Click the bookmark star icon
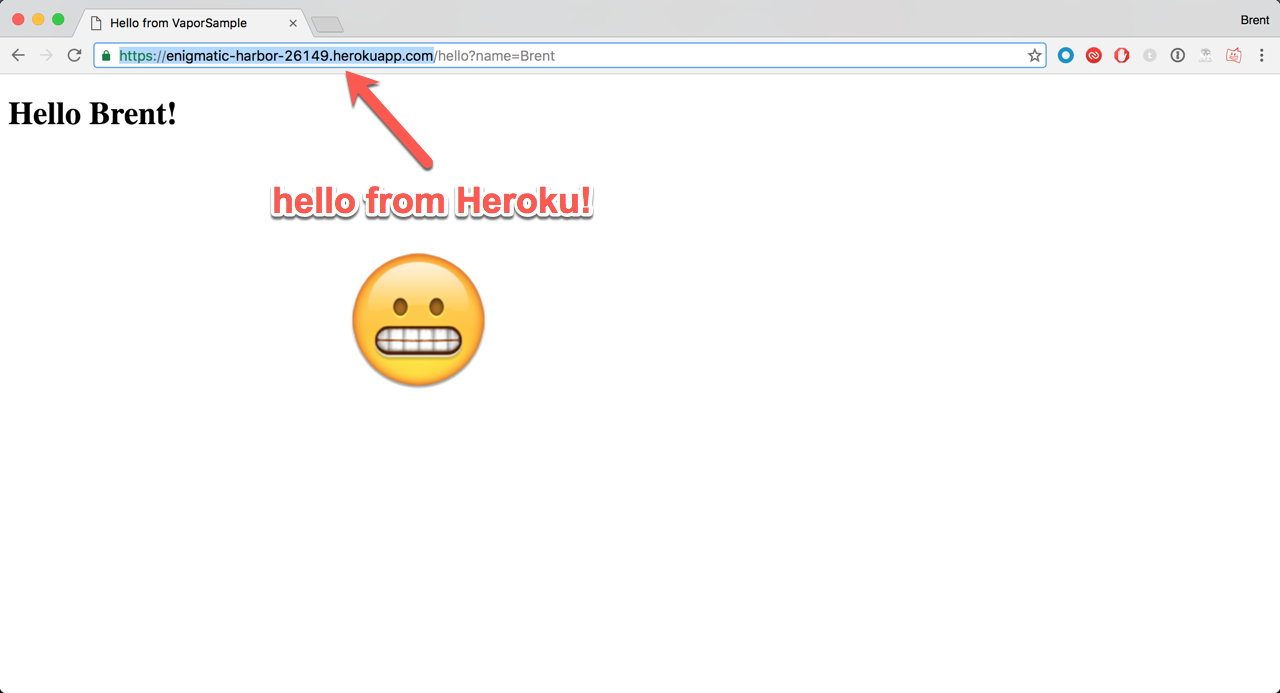The width and height of the screenshot is (1280, 693). click(x=1034, y=55)
